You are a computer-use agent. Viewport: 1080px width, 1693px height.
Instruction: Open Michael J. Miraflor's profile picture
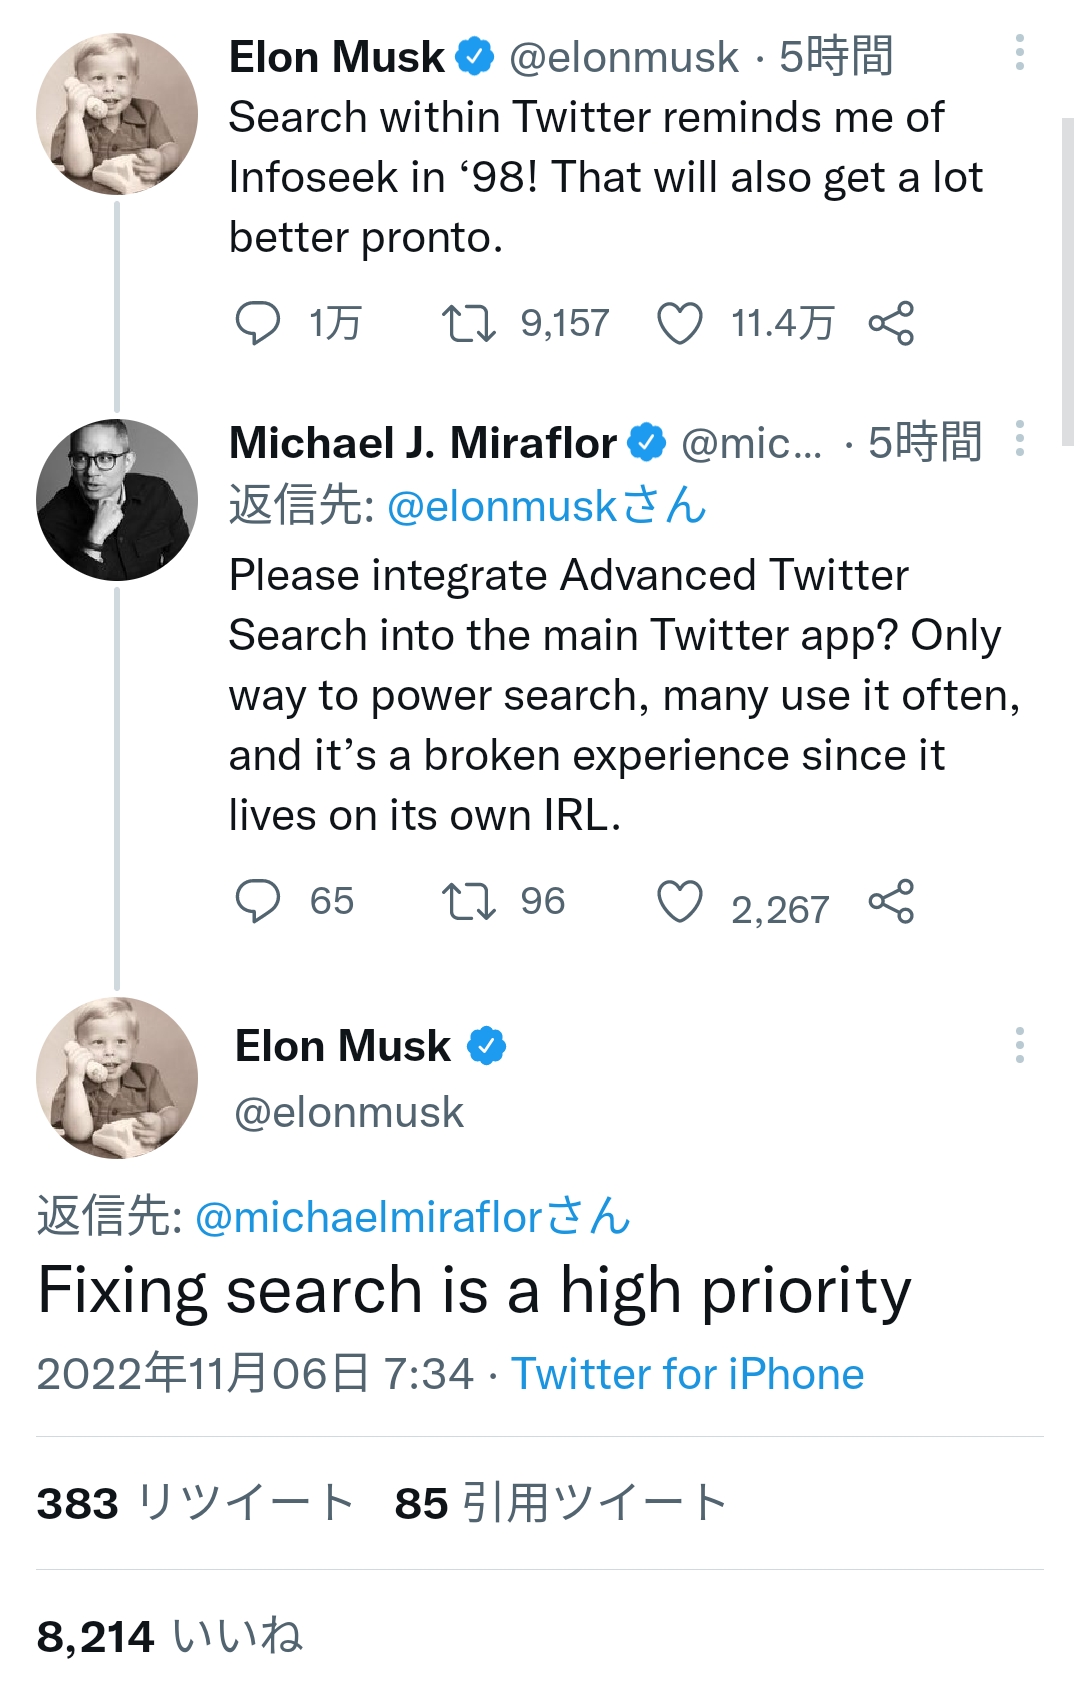(x=117, y=500)
